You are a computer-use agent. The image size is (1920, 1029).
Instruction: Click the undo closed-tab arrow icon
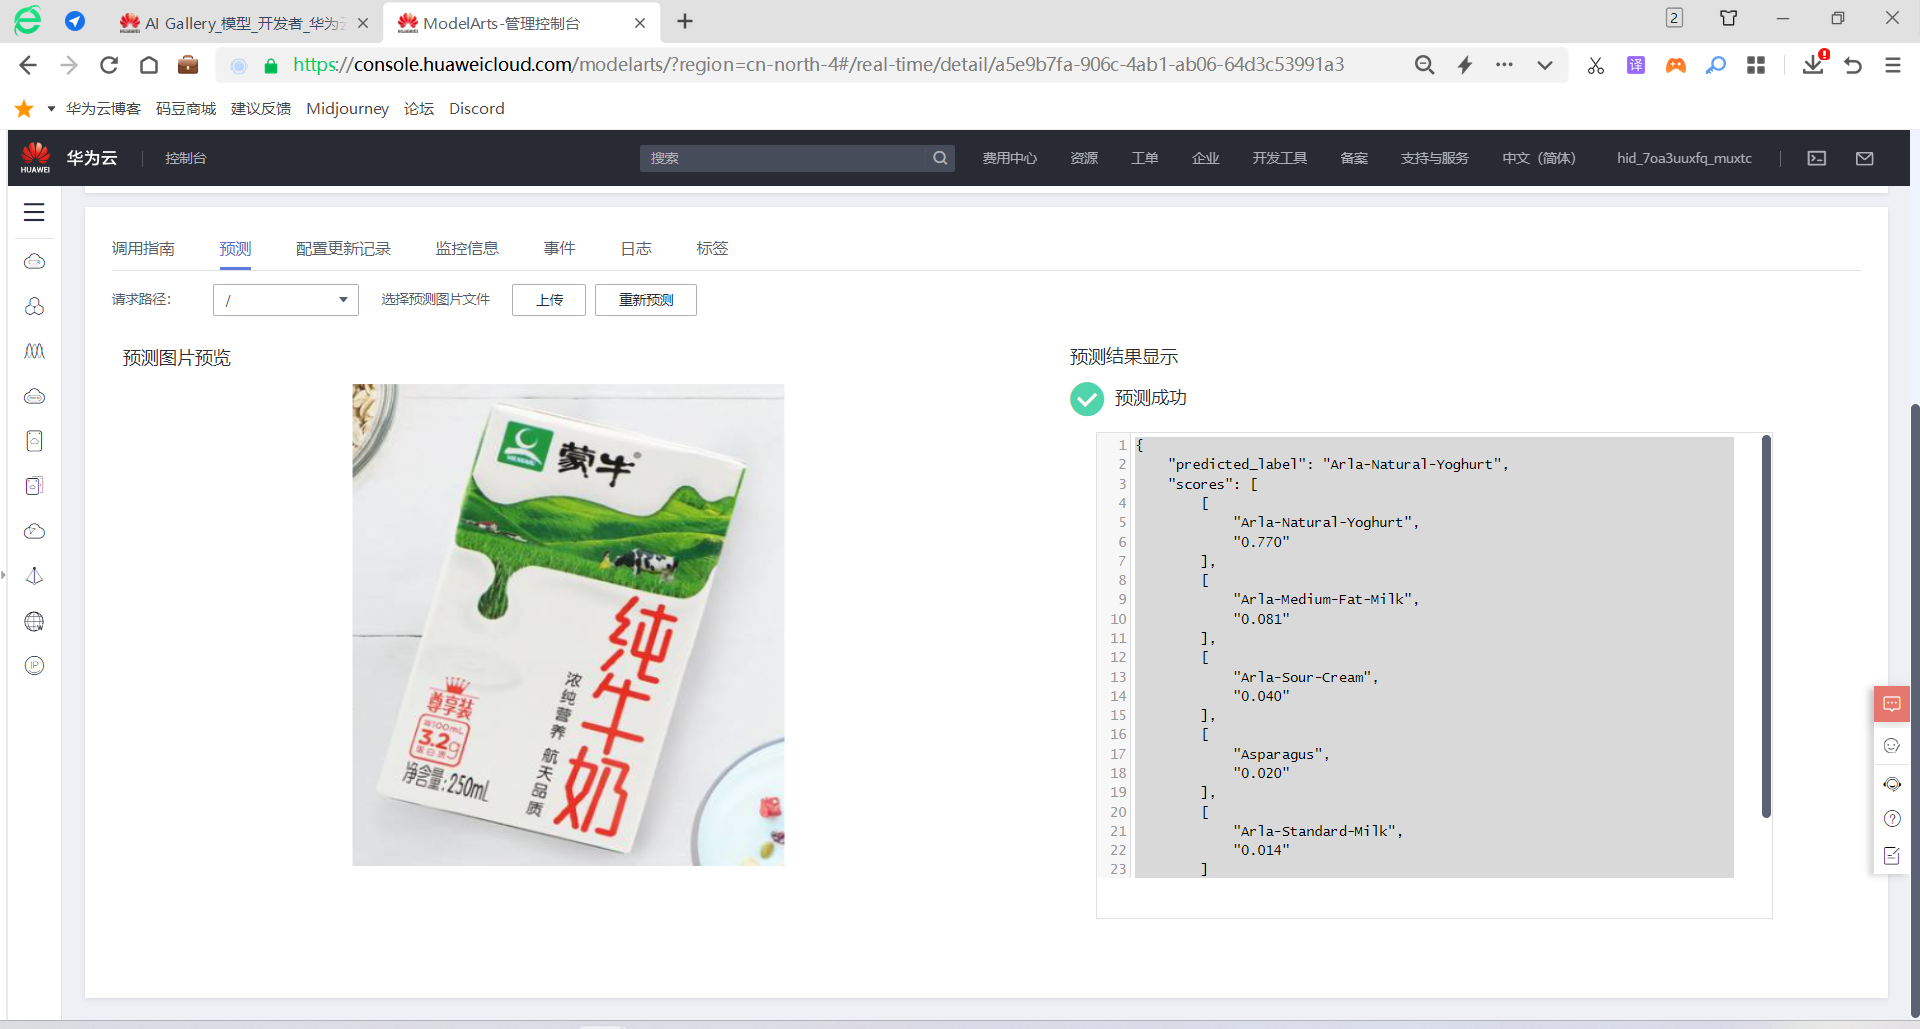1853,65
